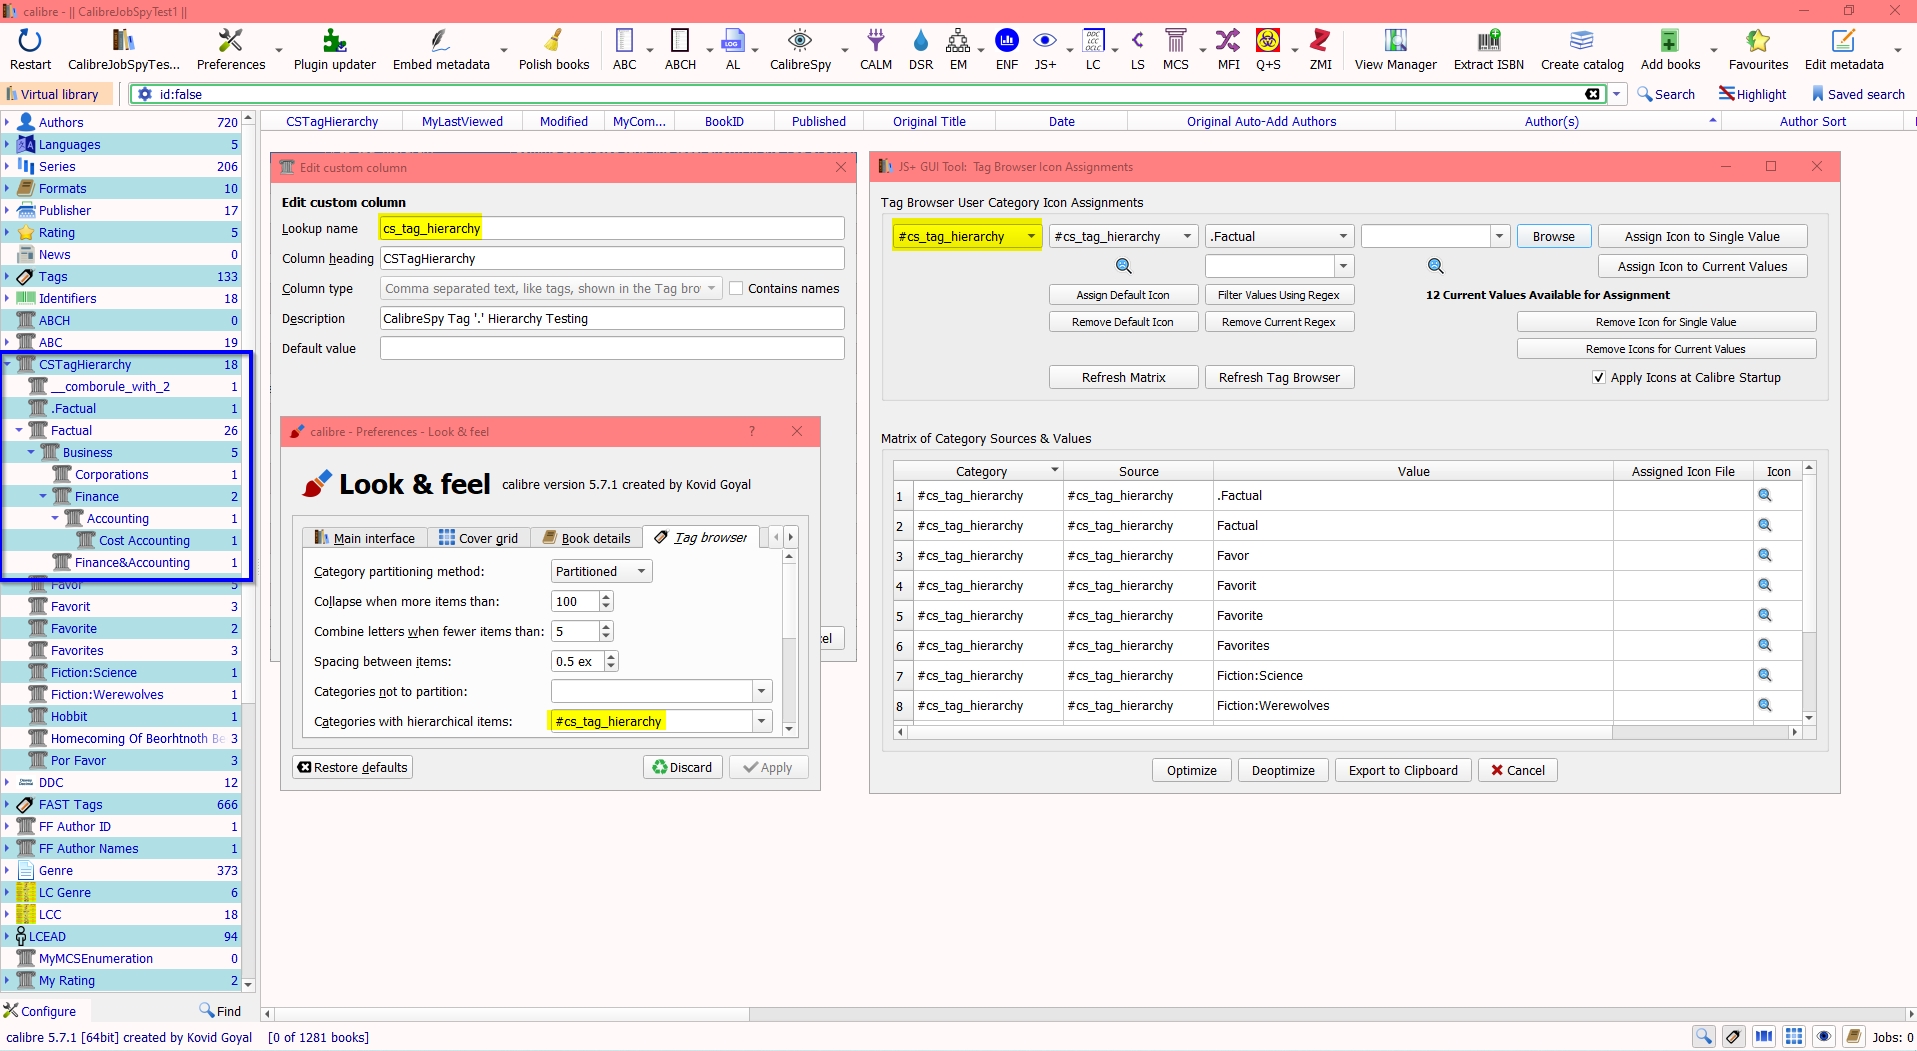Click the Discard button
1917x1051 pixels.
pyautogui.click(x=682, y=767)
